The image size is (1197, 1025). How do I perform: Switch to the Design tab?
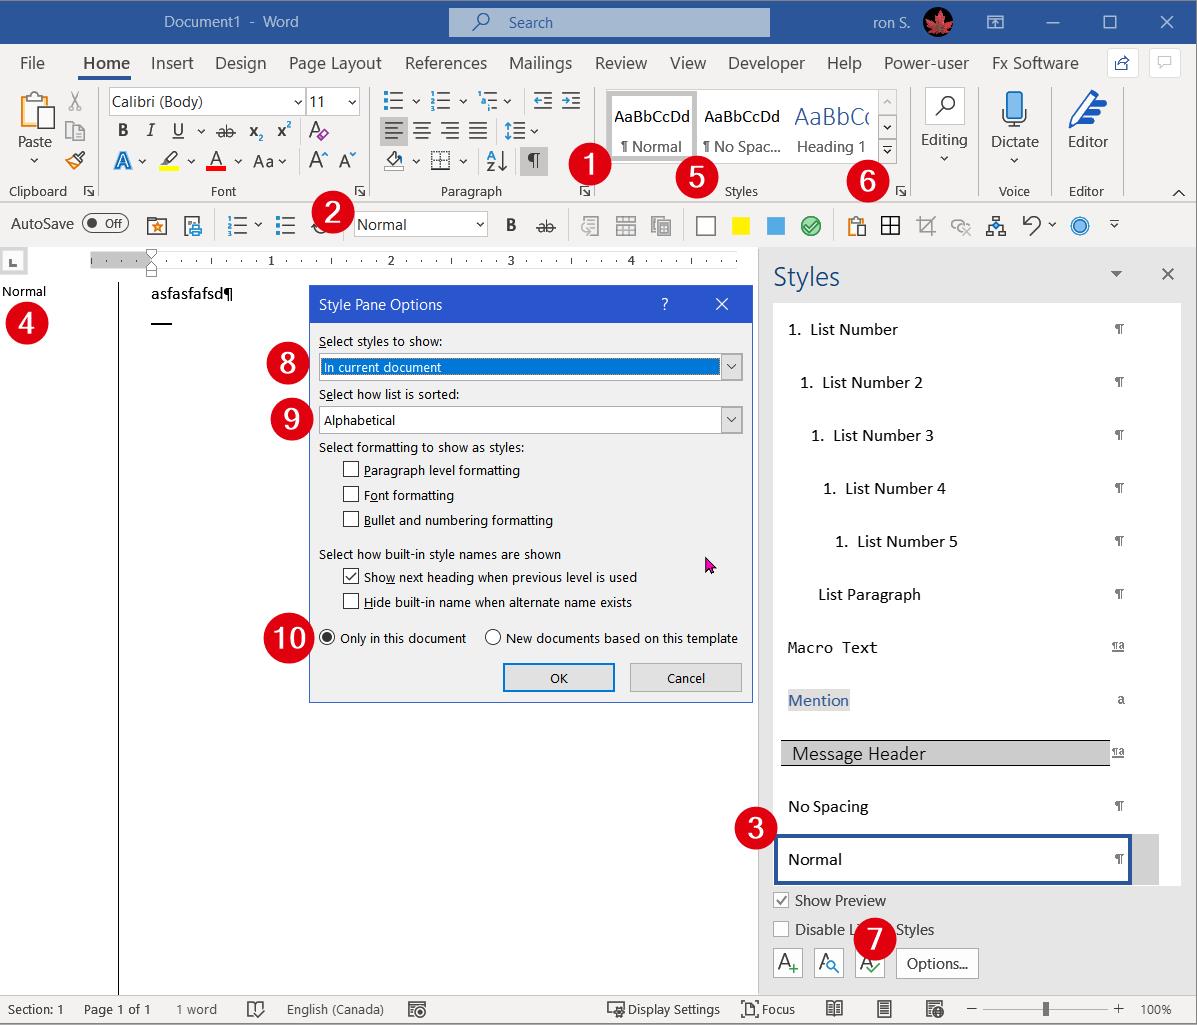[240, 63]
